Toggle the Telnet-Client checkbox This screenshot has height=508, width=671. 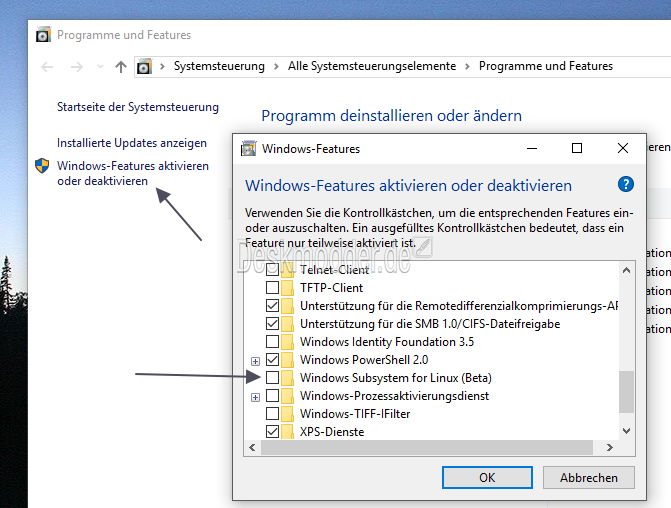[273, 270]
